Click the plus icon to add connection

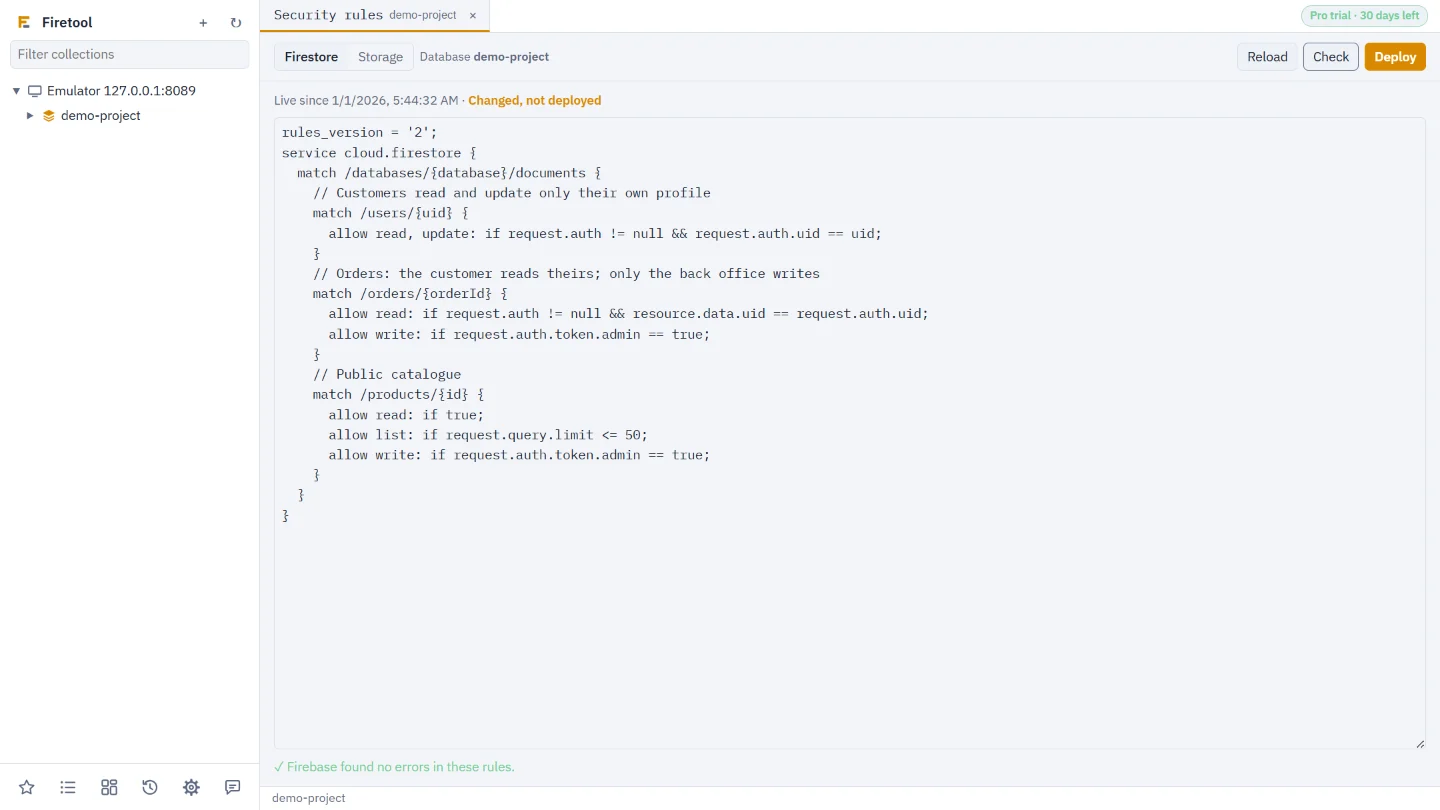coord(203,22)
